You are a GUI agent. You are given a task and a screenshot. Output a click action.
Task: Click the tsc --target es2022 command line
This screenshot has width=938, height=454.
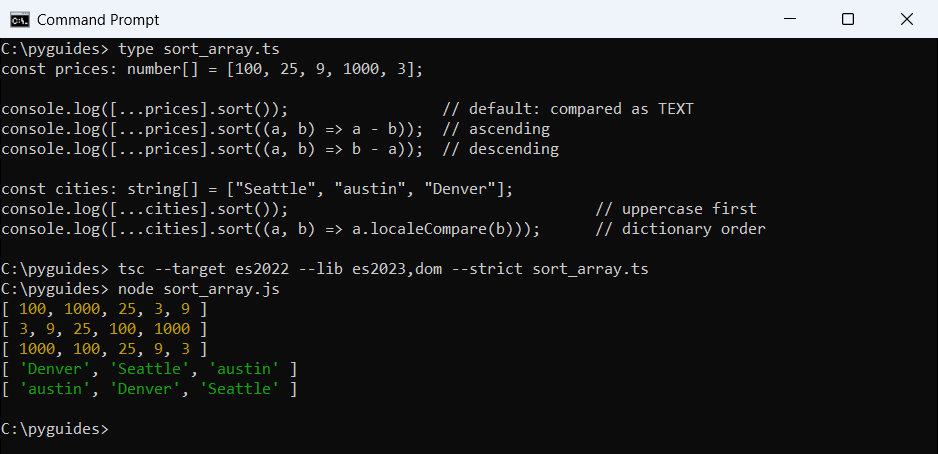pyautogui.click(x=325, y=269)
